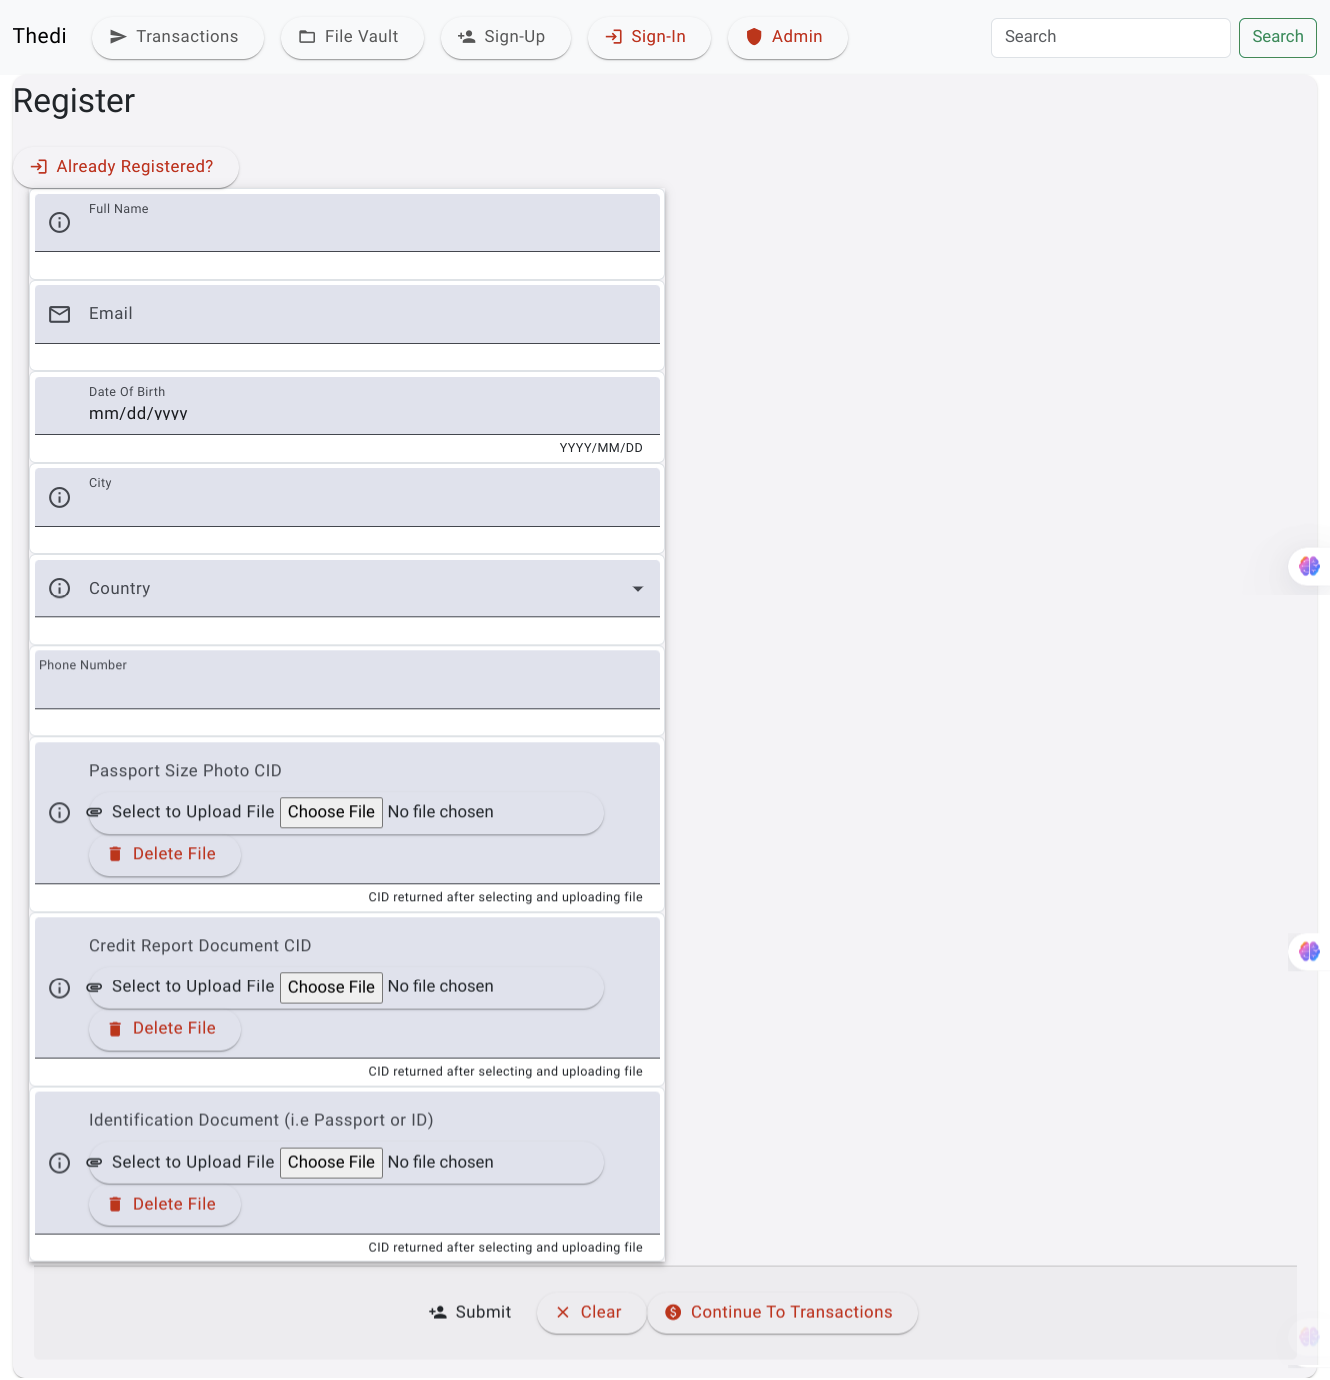Delete File in Passport Size Photo section
This screenshot has height=1380, width=1330.
pyautogui.click(x=165, y=854)
